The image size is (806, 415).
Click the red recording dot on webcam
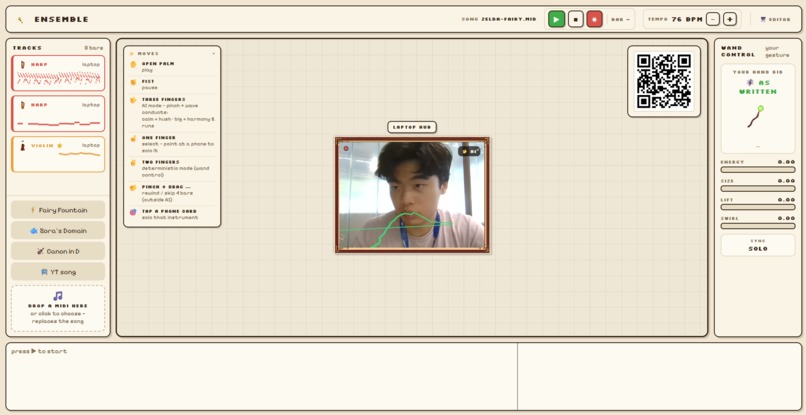coord(346,149)
